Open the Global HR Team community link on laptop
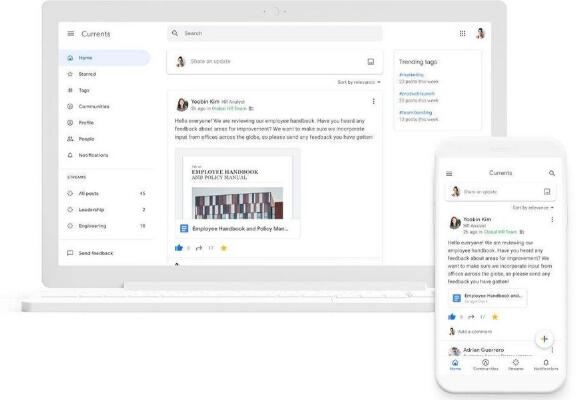 229,108
